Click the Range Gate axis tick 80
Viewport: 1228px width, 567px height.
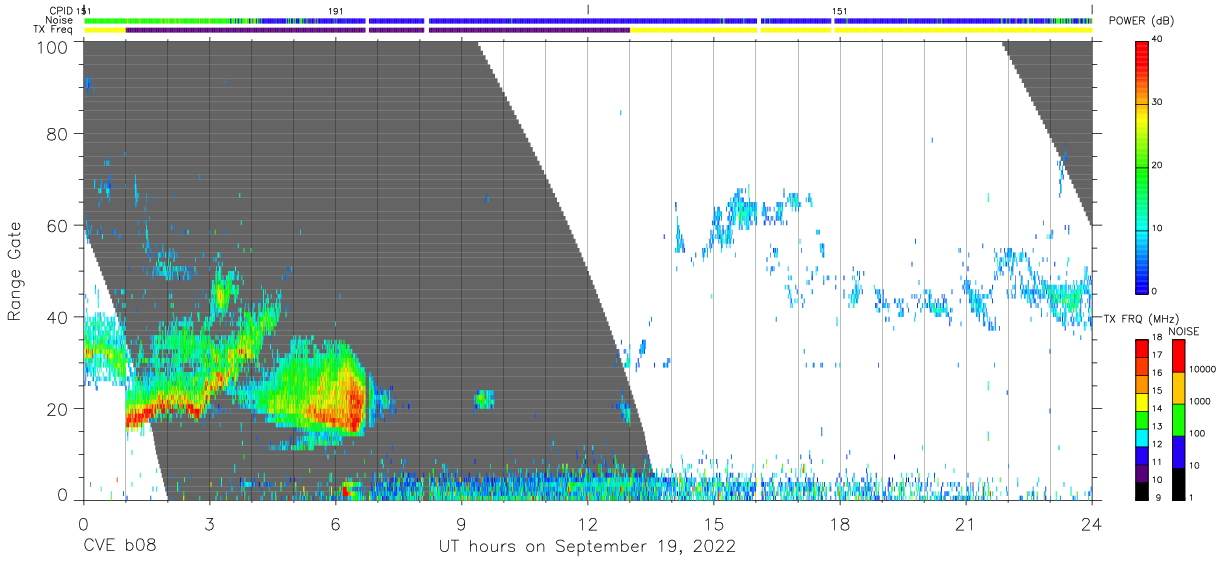[x=58, y=134]
